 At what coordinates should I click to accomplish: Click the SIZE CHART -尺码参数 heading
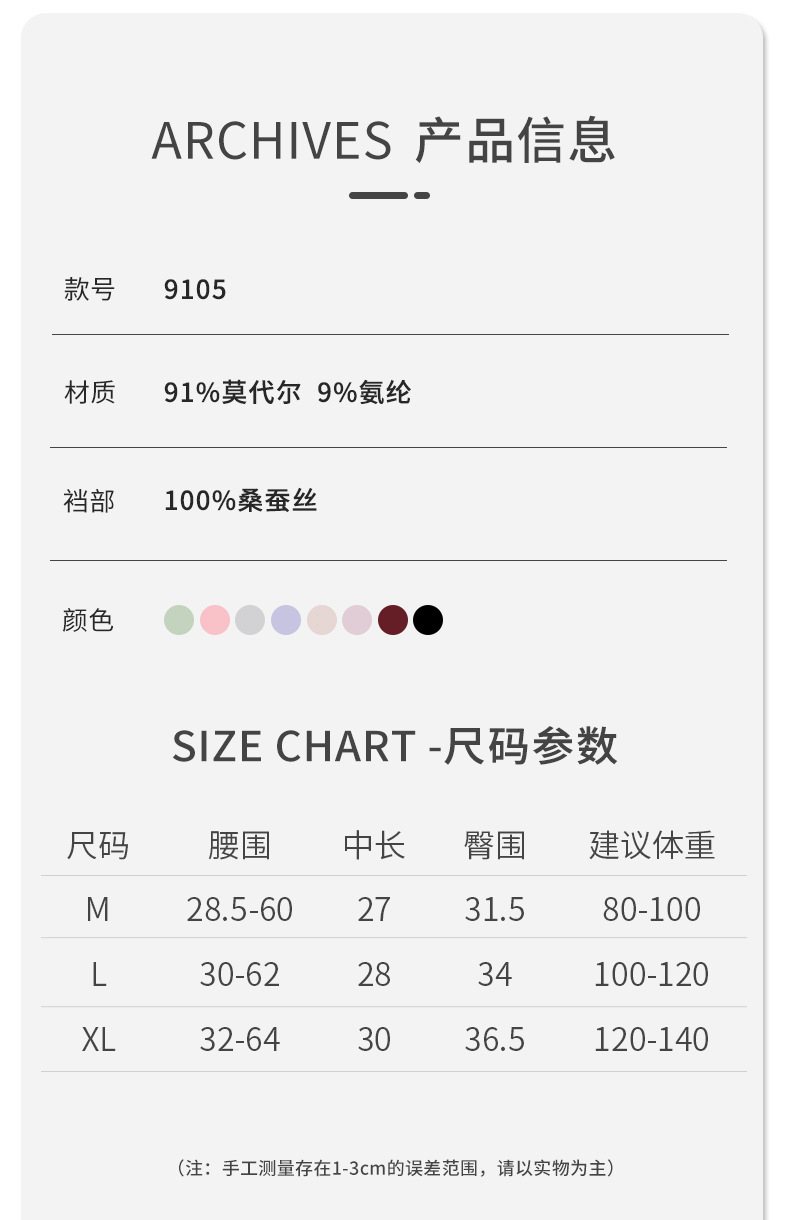tap(395, 746)
